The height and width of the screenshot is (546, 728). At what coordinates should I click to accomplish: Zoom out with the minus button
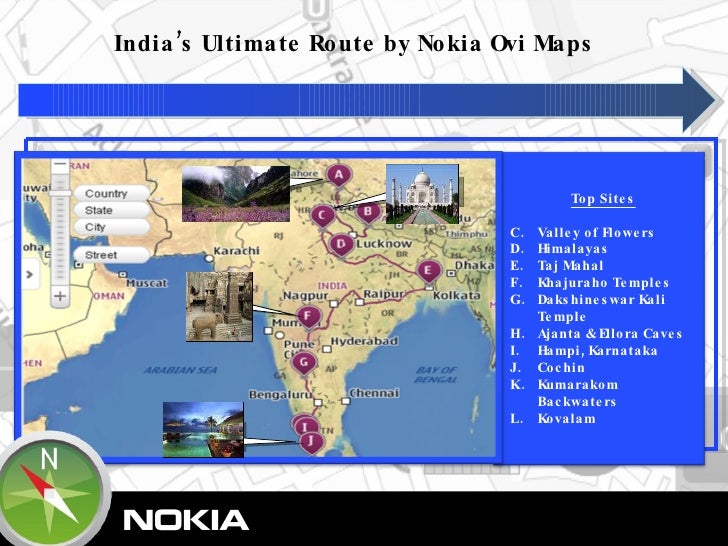click(x=60, y=164)
